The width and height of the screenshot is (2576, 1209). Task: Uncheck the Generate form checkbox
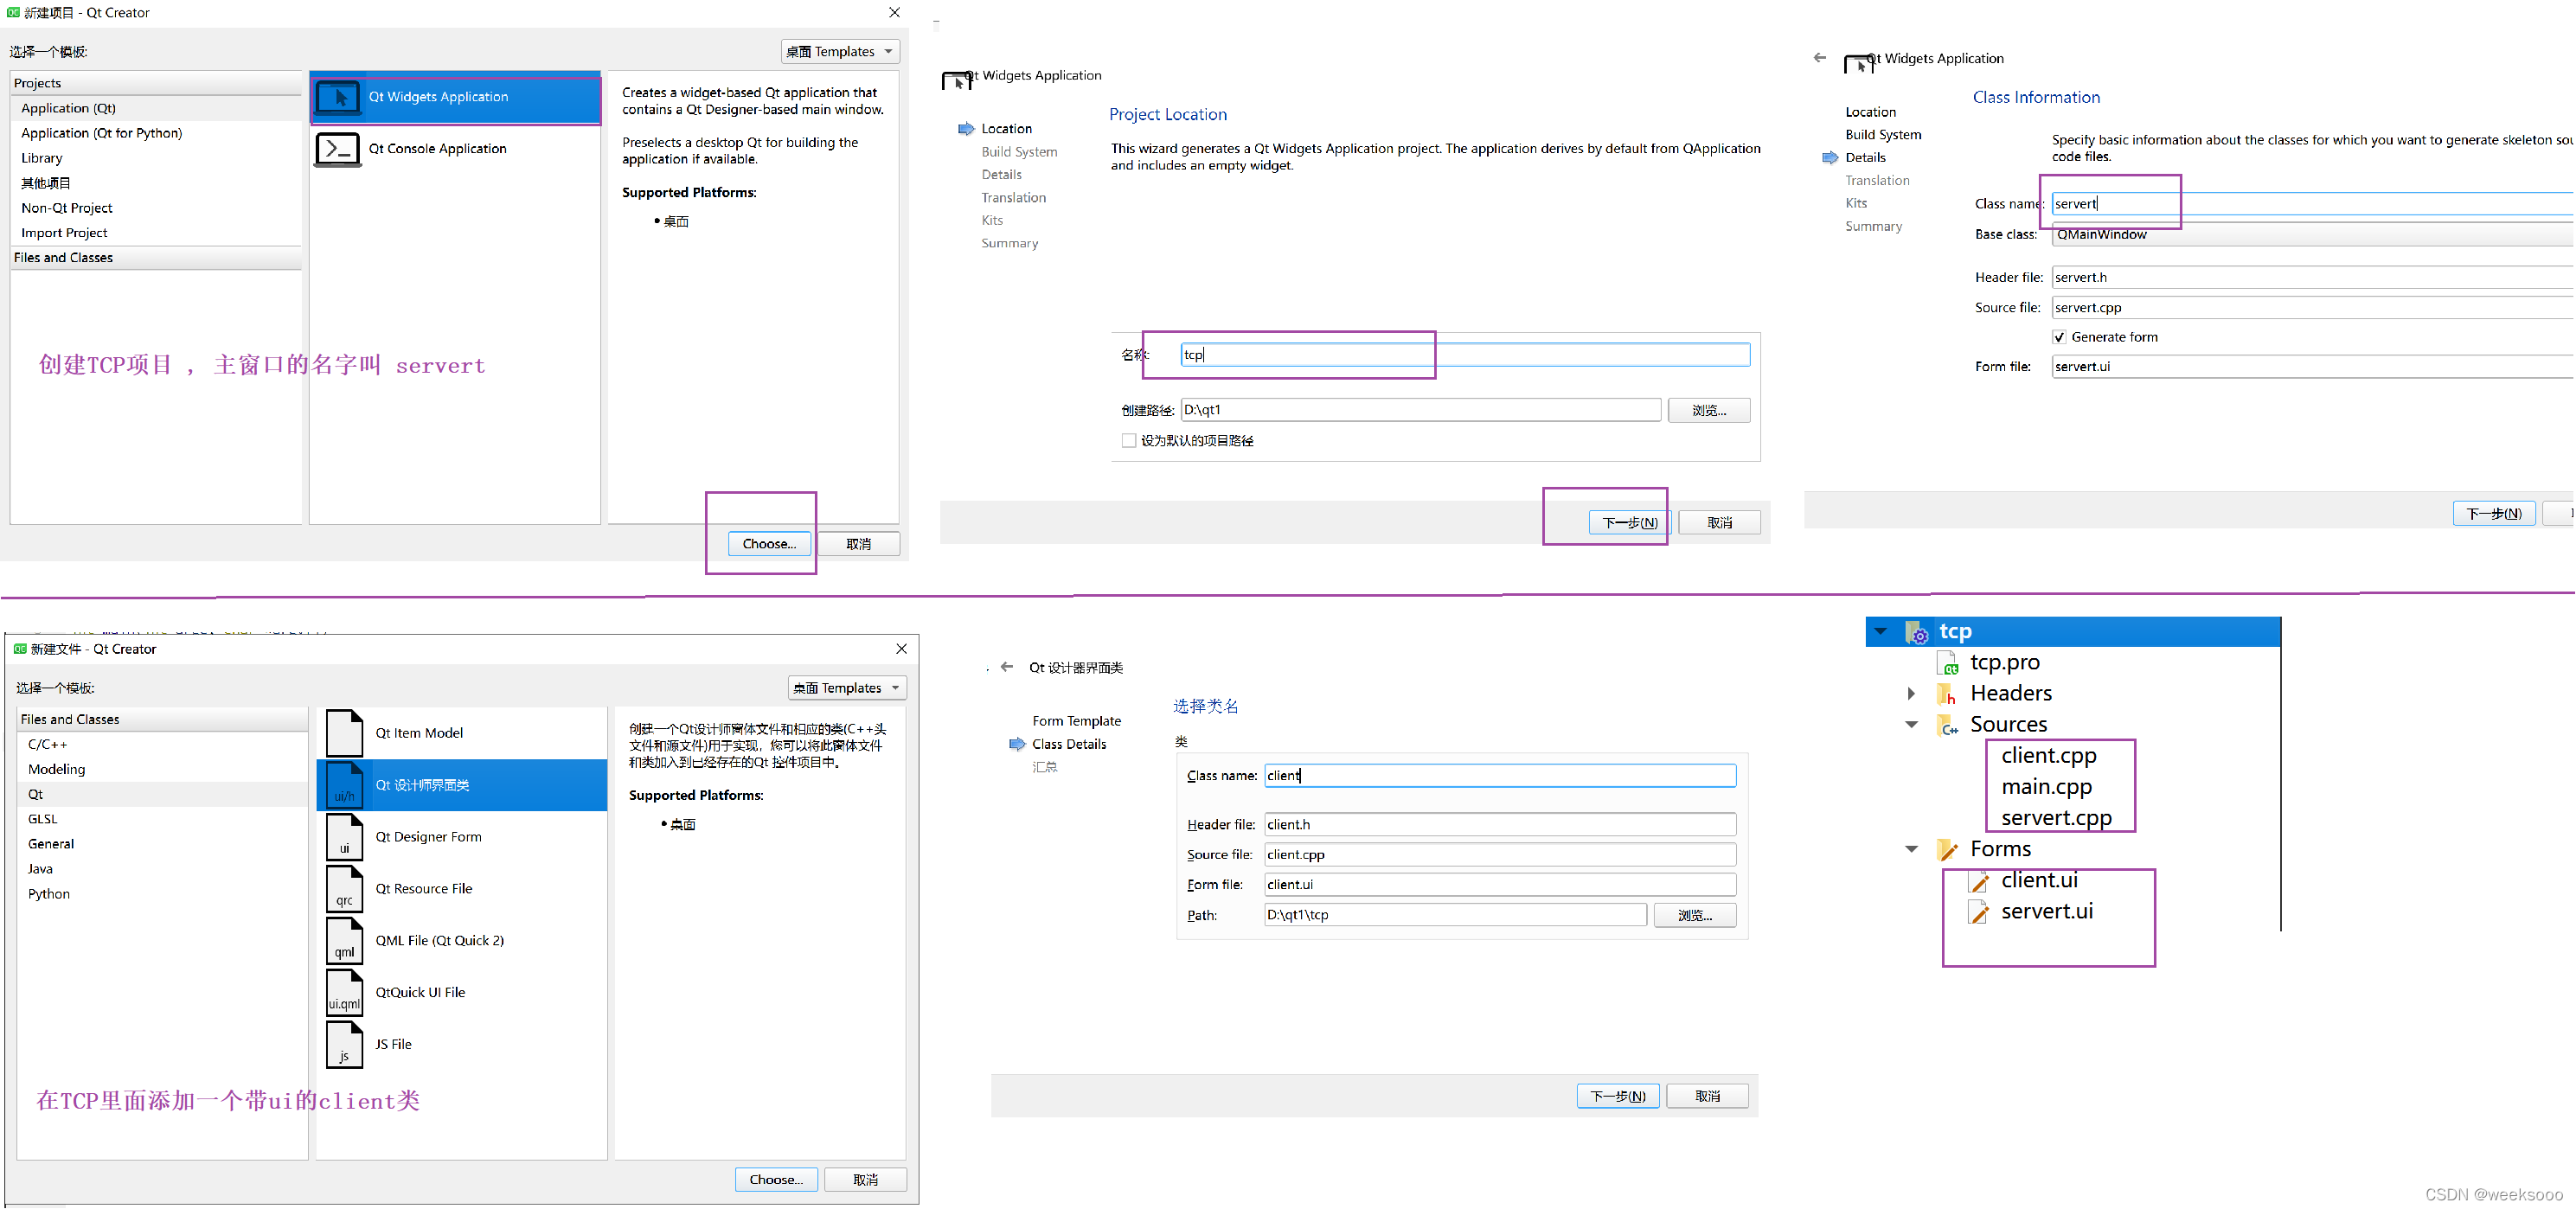(2059, 337)
